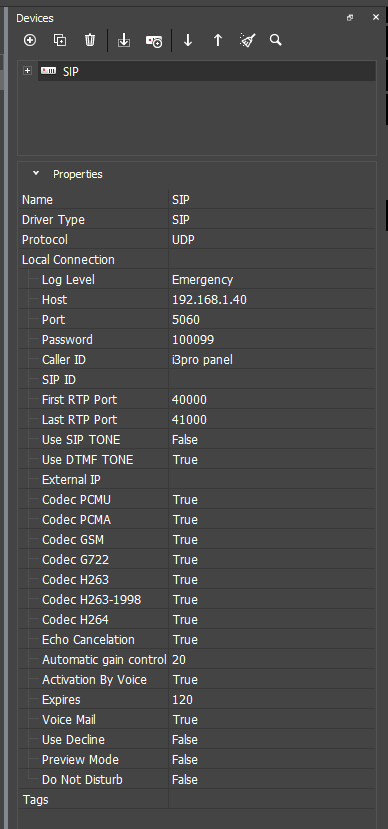Undock the Devices panel with the float icon
The width and height of the screenshot is (388, 829).
coord(350,17)
